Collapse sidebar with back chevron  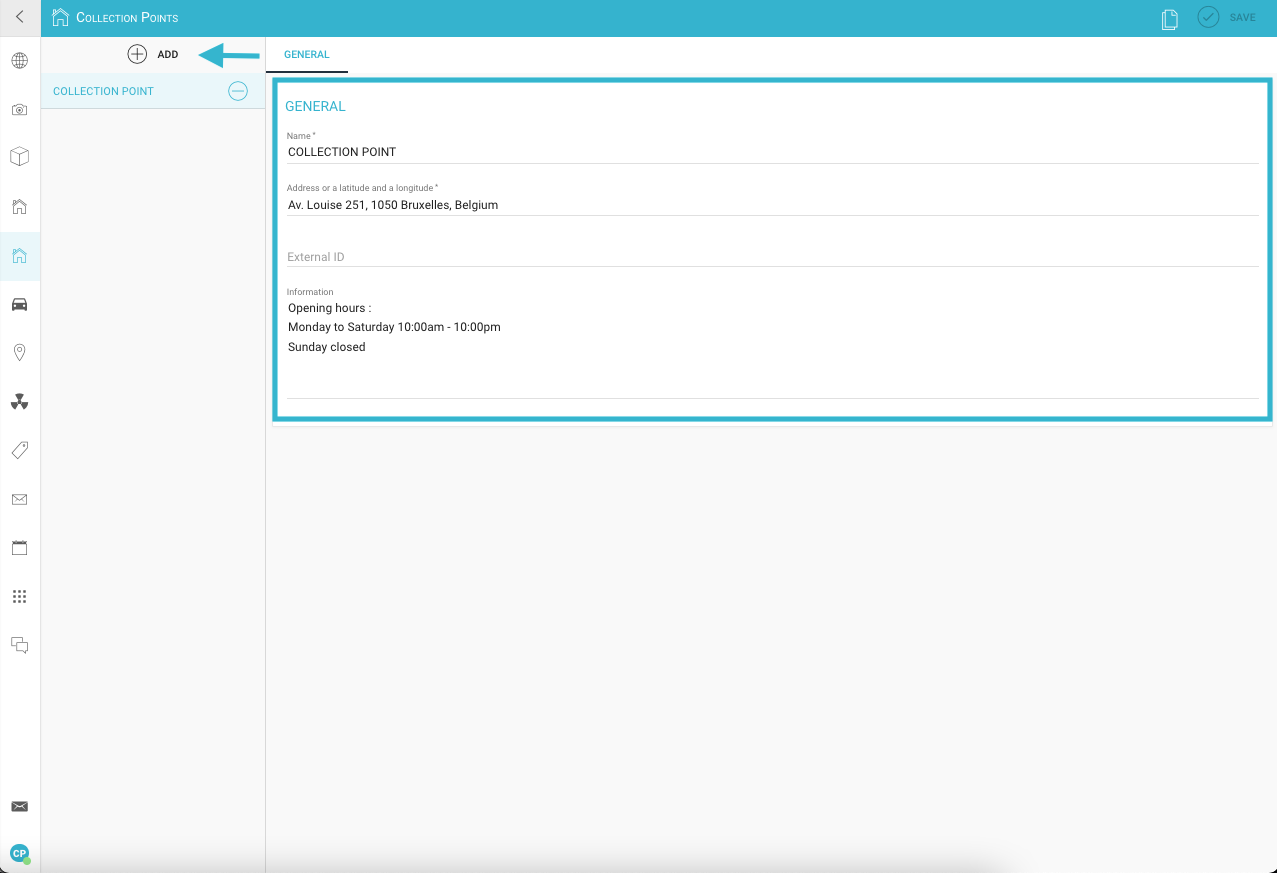point(19,17)
